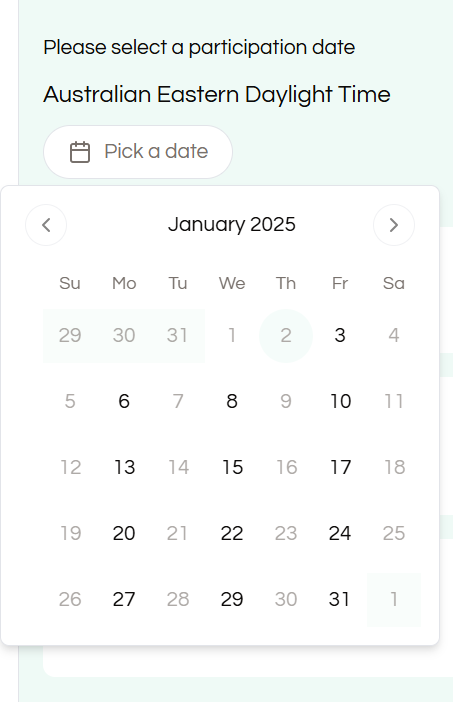Pick Friday January 31
453x702 pixels.
coord(340,599)
